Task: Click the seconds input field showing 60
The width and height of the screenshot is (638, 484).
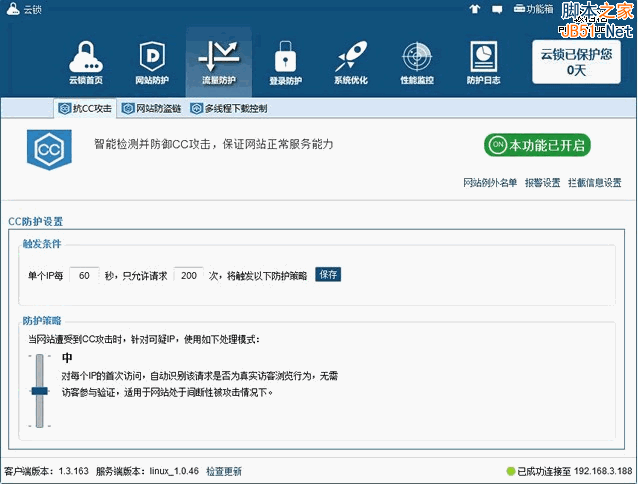Action: click(x=85, y=275)
